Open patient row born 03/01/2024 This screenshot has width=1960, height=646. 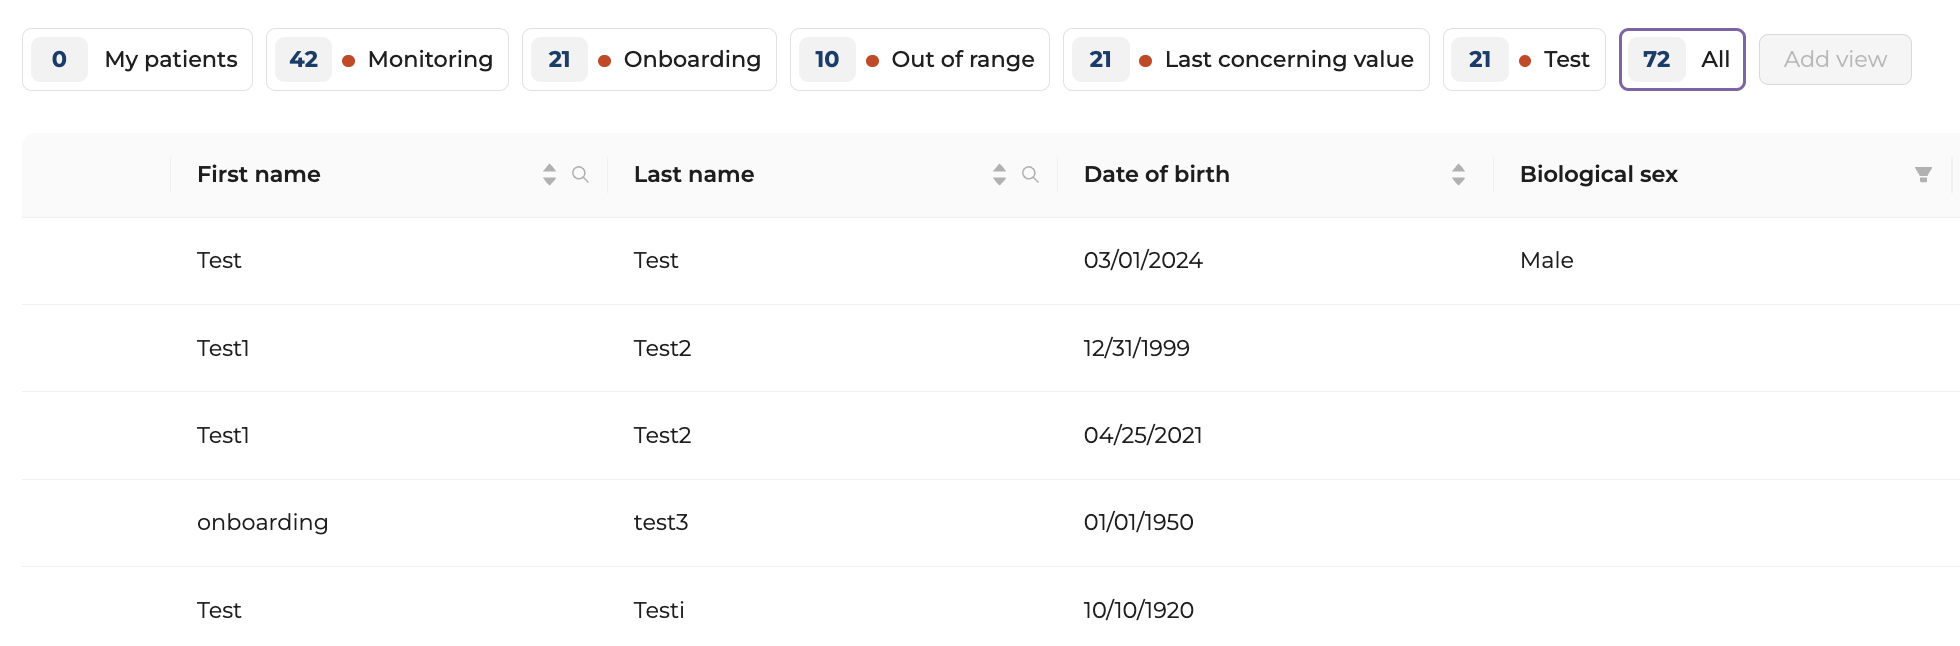(990, 261)
